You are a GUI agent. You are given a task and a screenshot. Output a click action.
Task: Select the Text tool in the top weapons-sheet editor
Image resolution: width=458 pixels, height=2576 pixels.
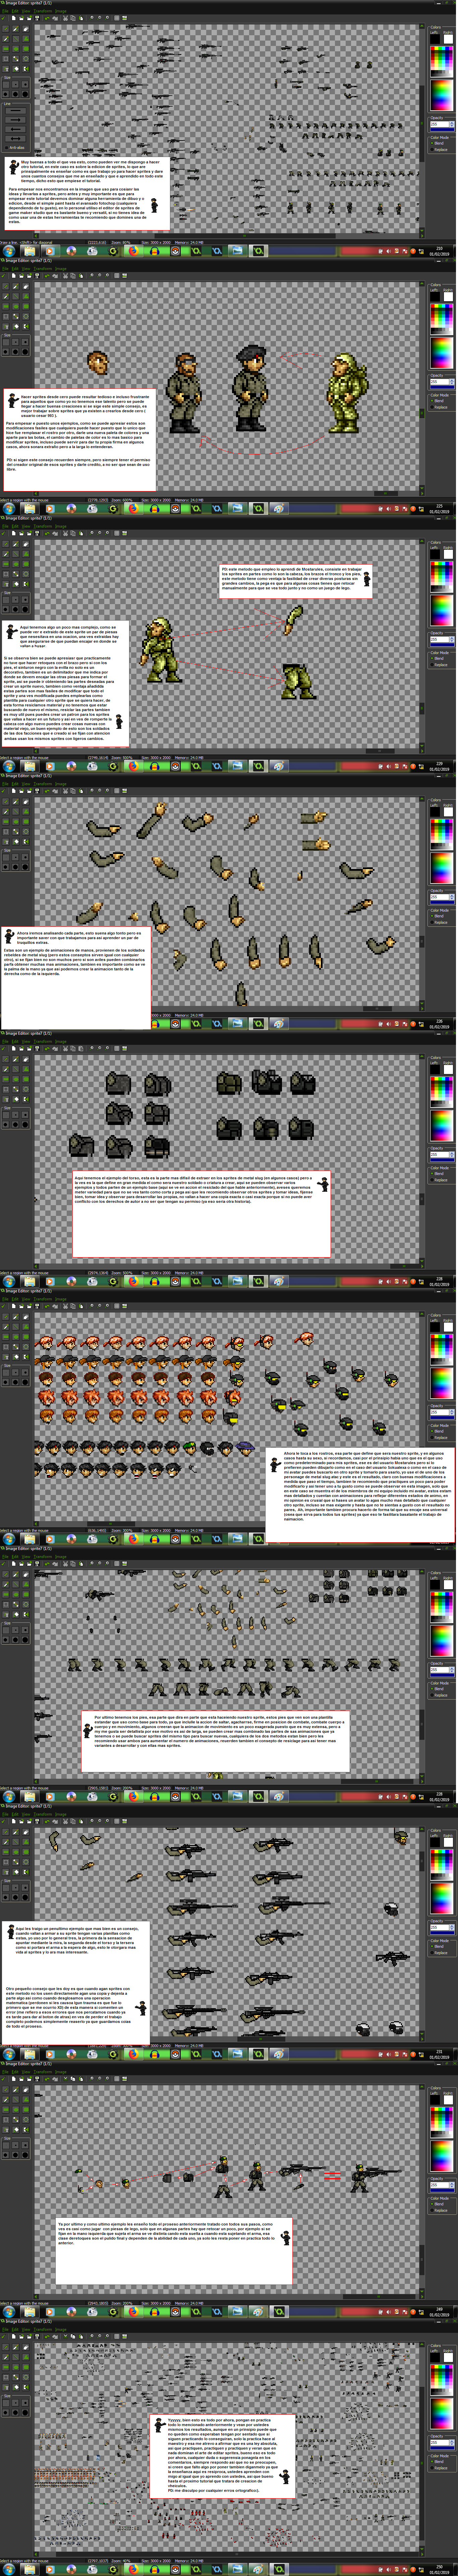[x=6, y=69]
